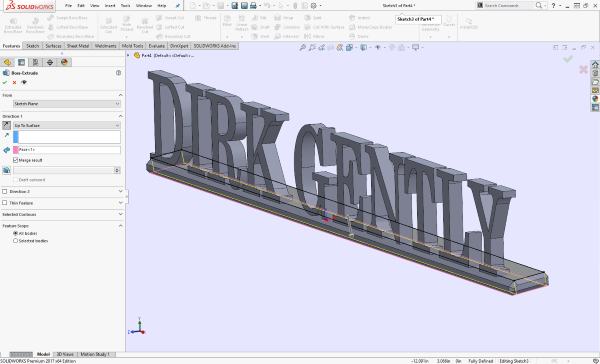Screen dimensions: 600x364
Task: Open File Explorer folder icon in task pane
Action: 595,82
